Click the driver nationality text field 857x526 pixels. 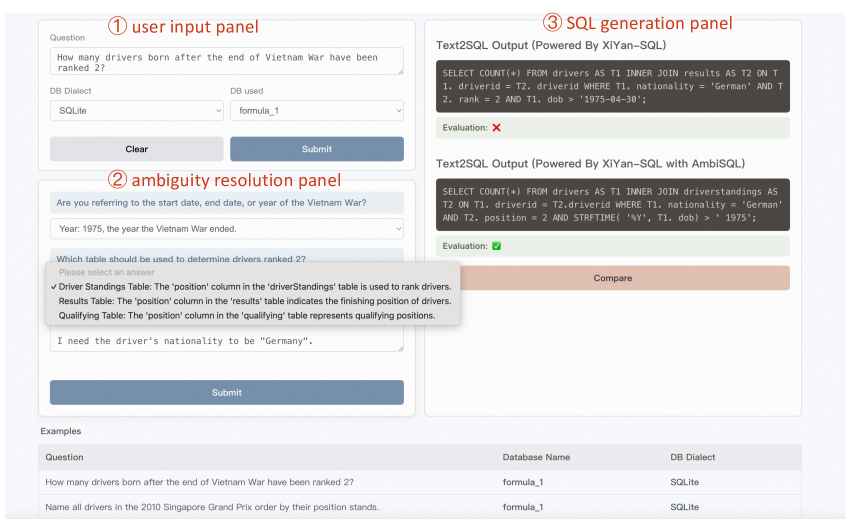[226, 341]
